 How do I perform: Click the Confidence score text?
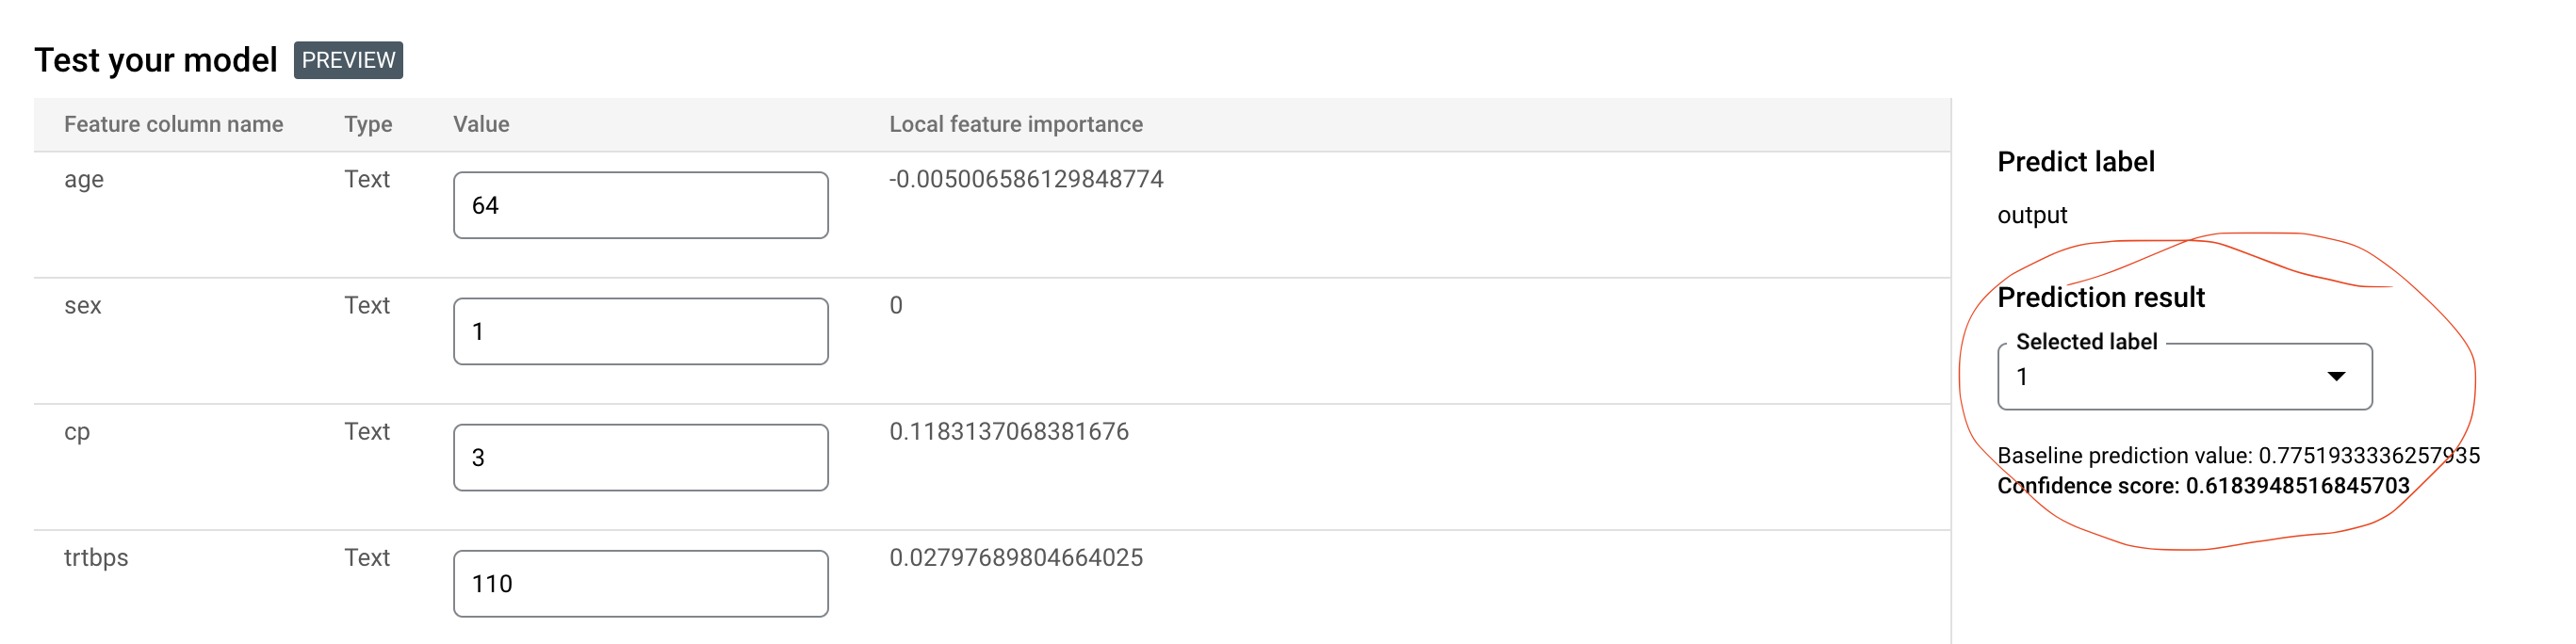2203,486
